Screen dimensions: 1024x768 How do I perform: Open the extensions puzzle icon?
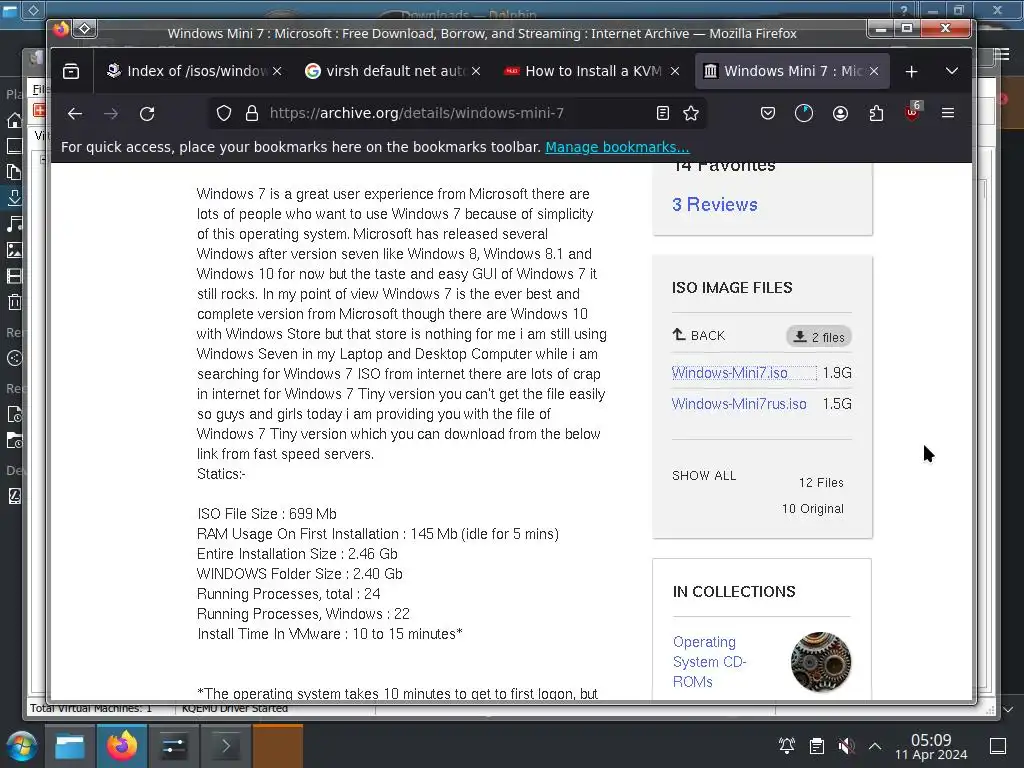(876, 114)
